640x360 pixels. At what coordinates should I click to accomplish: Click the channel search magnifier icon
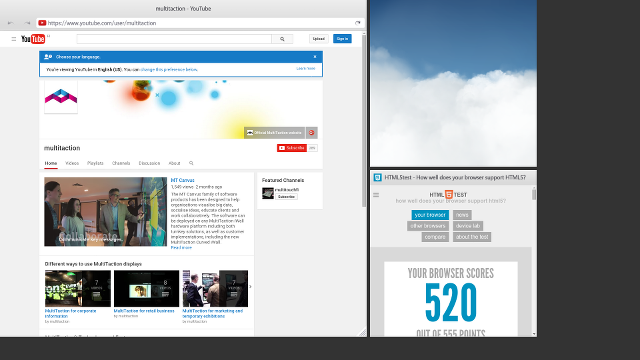click(191, 163)
